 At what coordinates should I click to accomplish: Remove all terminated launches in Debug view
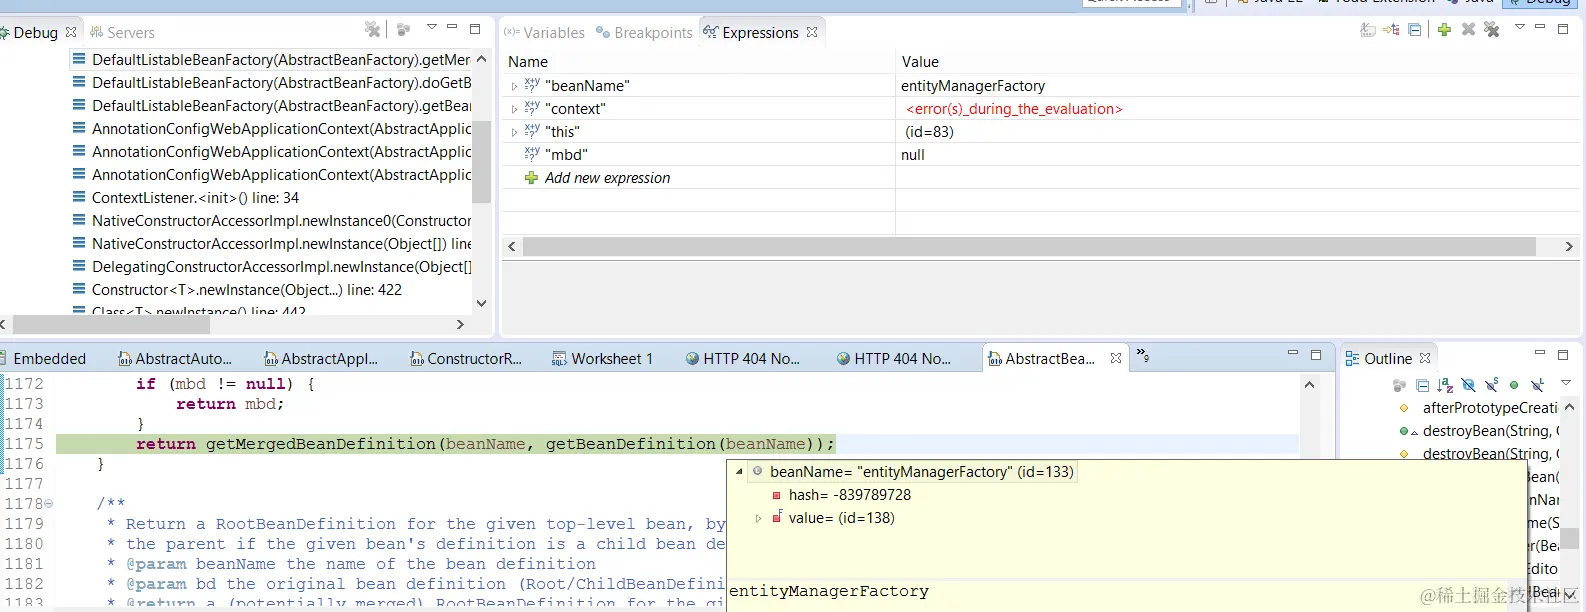click(x=372, y=30)
